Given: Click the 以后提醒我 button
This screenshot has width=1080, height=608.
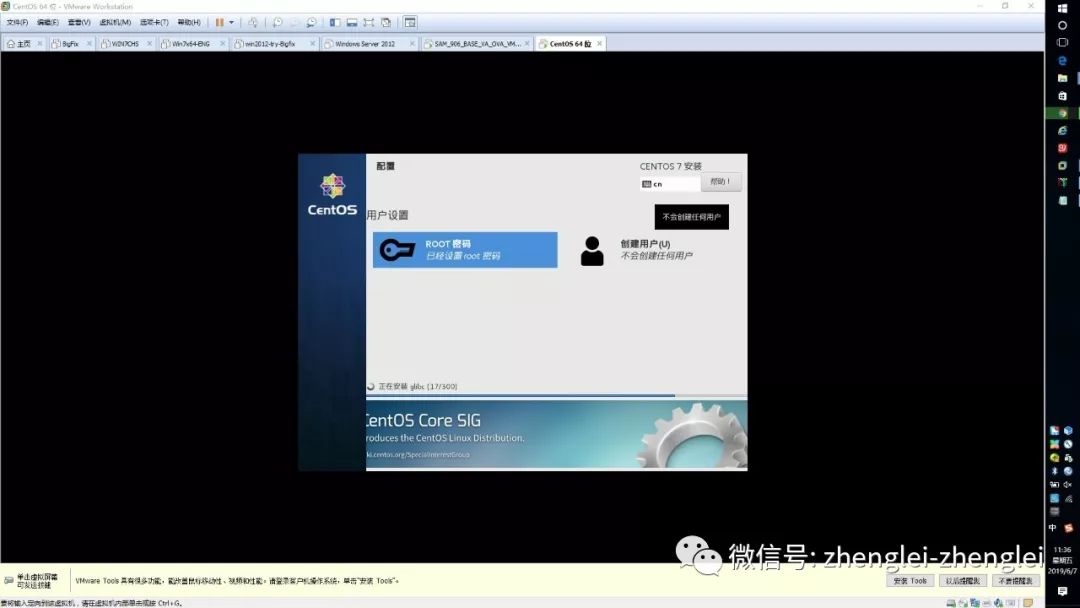Looking at the screenshot, I should (962, 581).
